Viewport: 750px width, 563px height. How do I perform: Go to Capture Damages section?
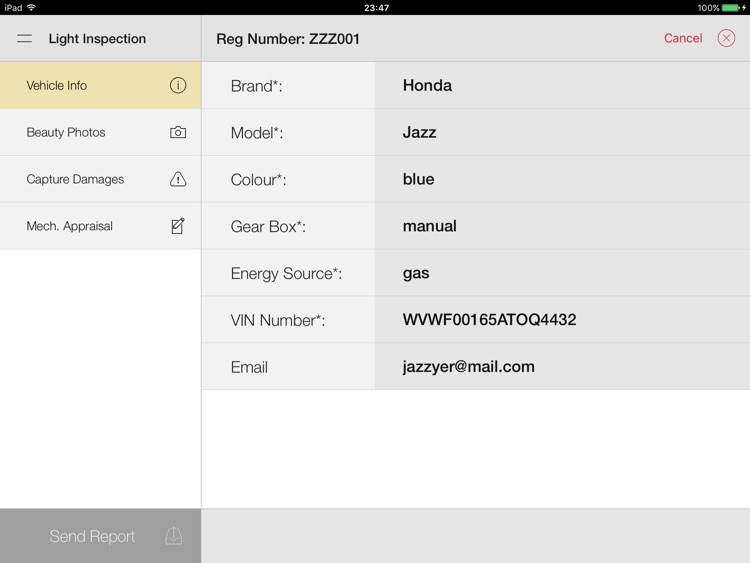(x=75, y=179)
